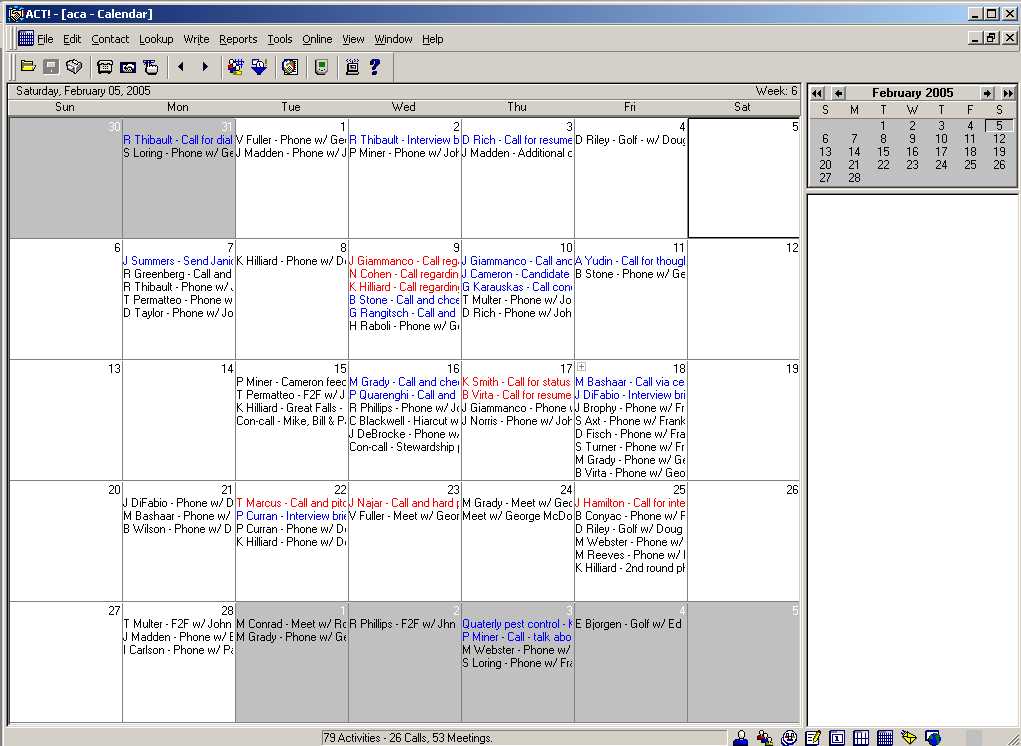Select the 'M Conrad - Meet w/' activity
1021x746 pixels.
(x=292, y=624)
